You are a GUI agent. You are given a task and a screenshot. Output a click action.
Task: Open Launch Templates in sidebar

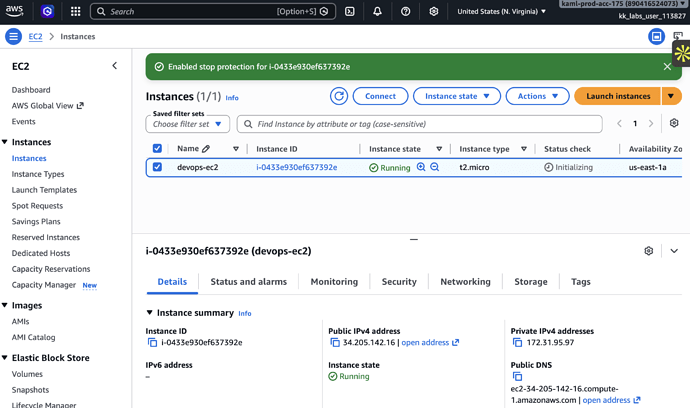pyautogui.click(x=44, y=190)
